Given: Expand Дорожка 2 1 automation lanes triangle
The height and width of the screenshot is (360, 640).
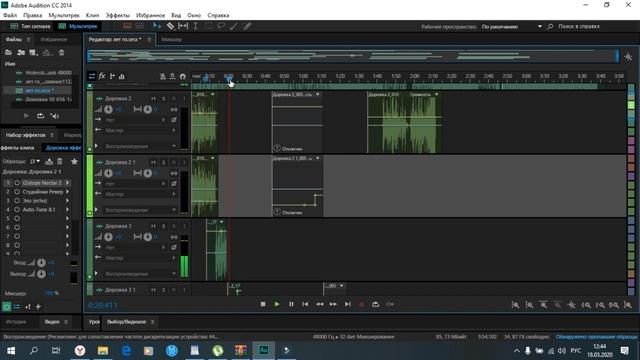Looking at the screenshot, I should coord(96,210).
